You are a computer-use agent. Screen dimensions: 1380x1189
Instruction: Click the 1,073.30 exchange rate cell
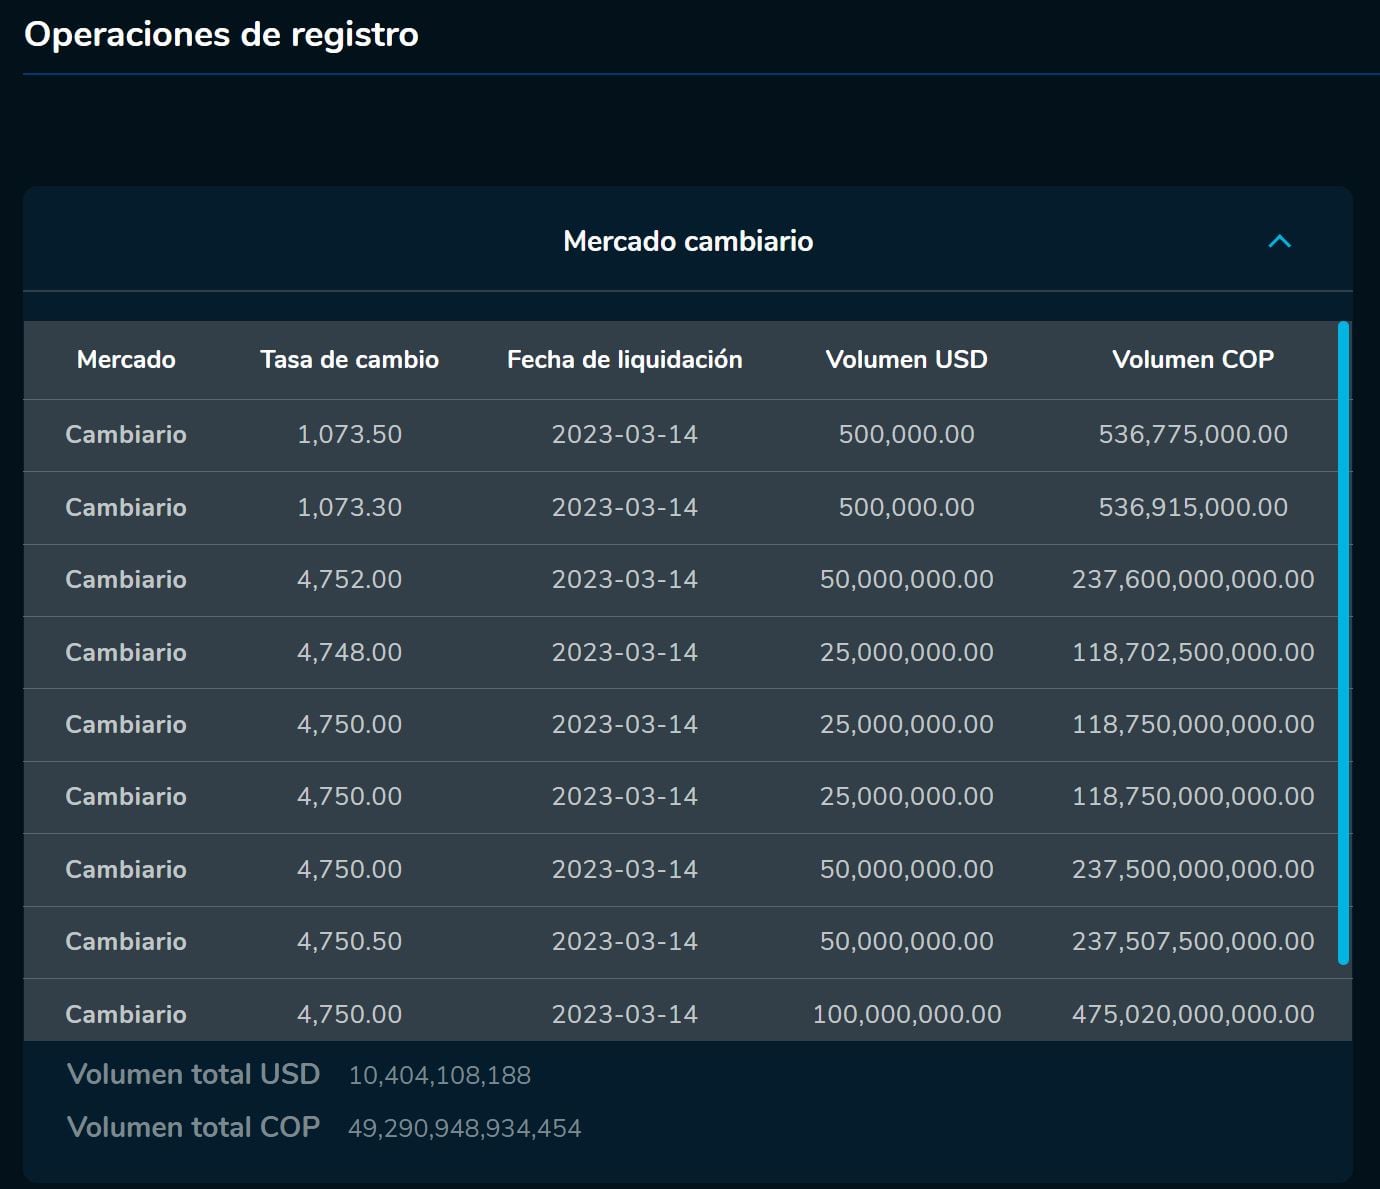(x=349, y=508)
